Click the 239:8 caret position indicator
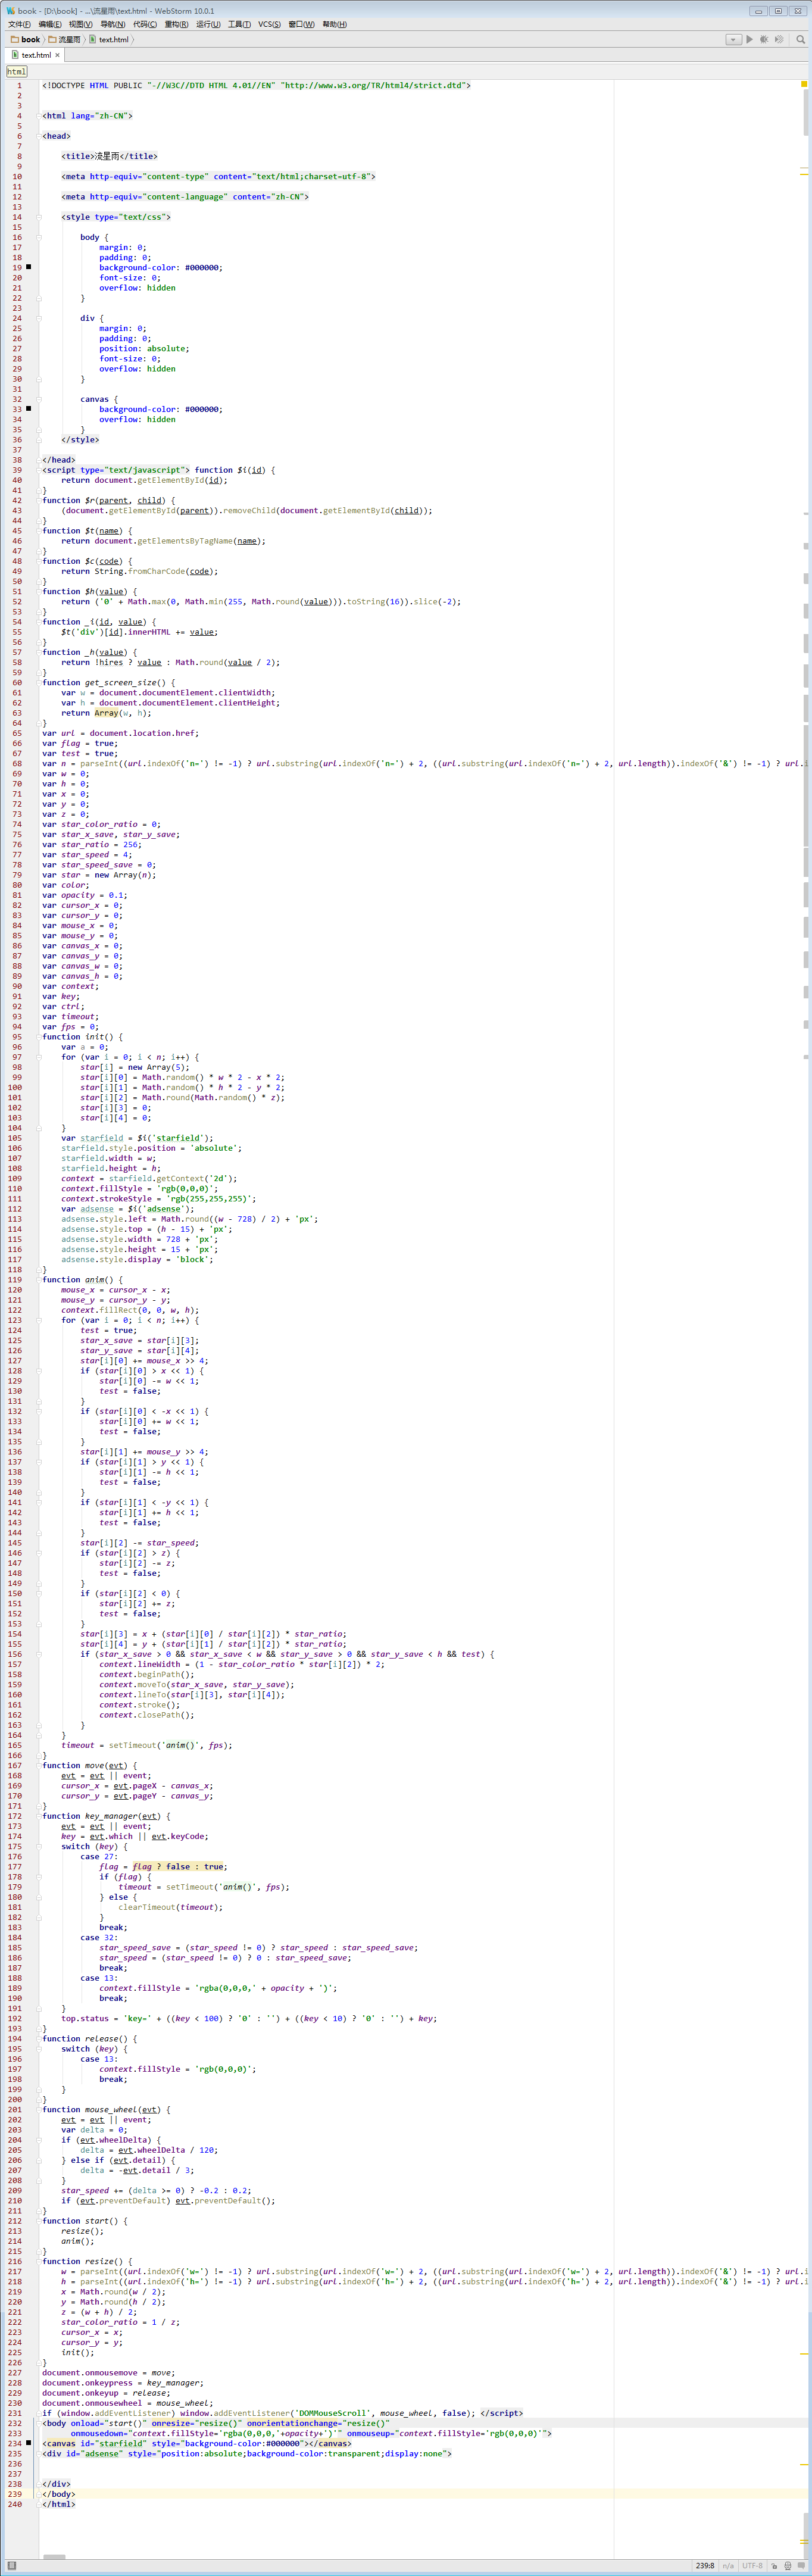The height and width of the screenshot is (2576, 812). tap(705, 2566)
